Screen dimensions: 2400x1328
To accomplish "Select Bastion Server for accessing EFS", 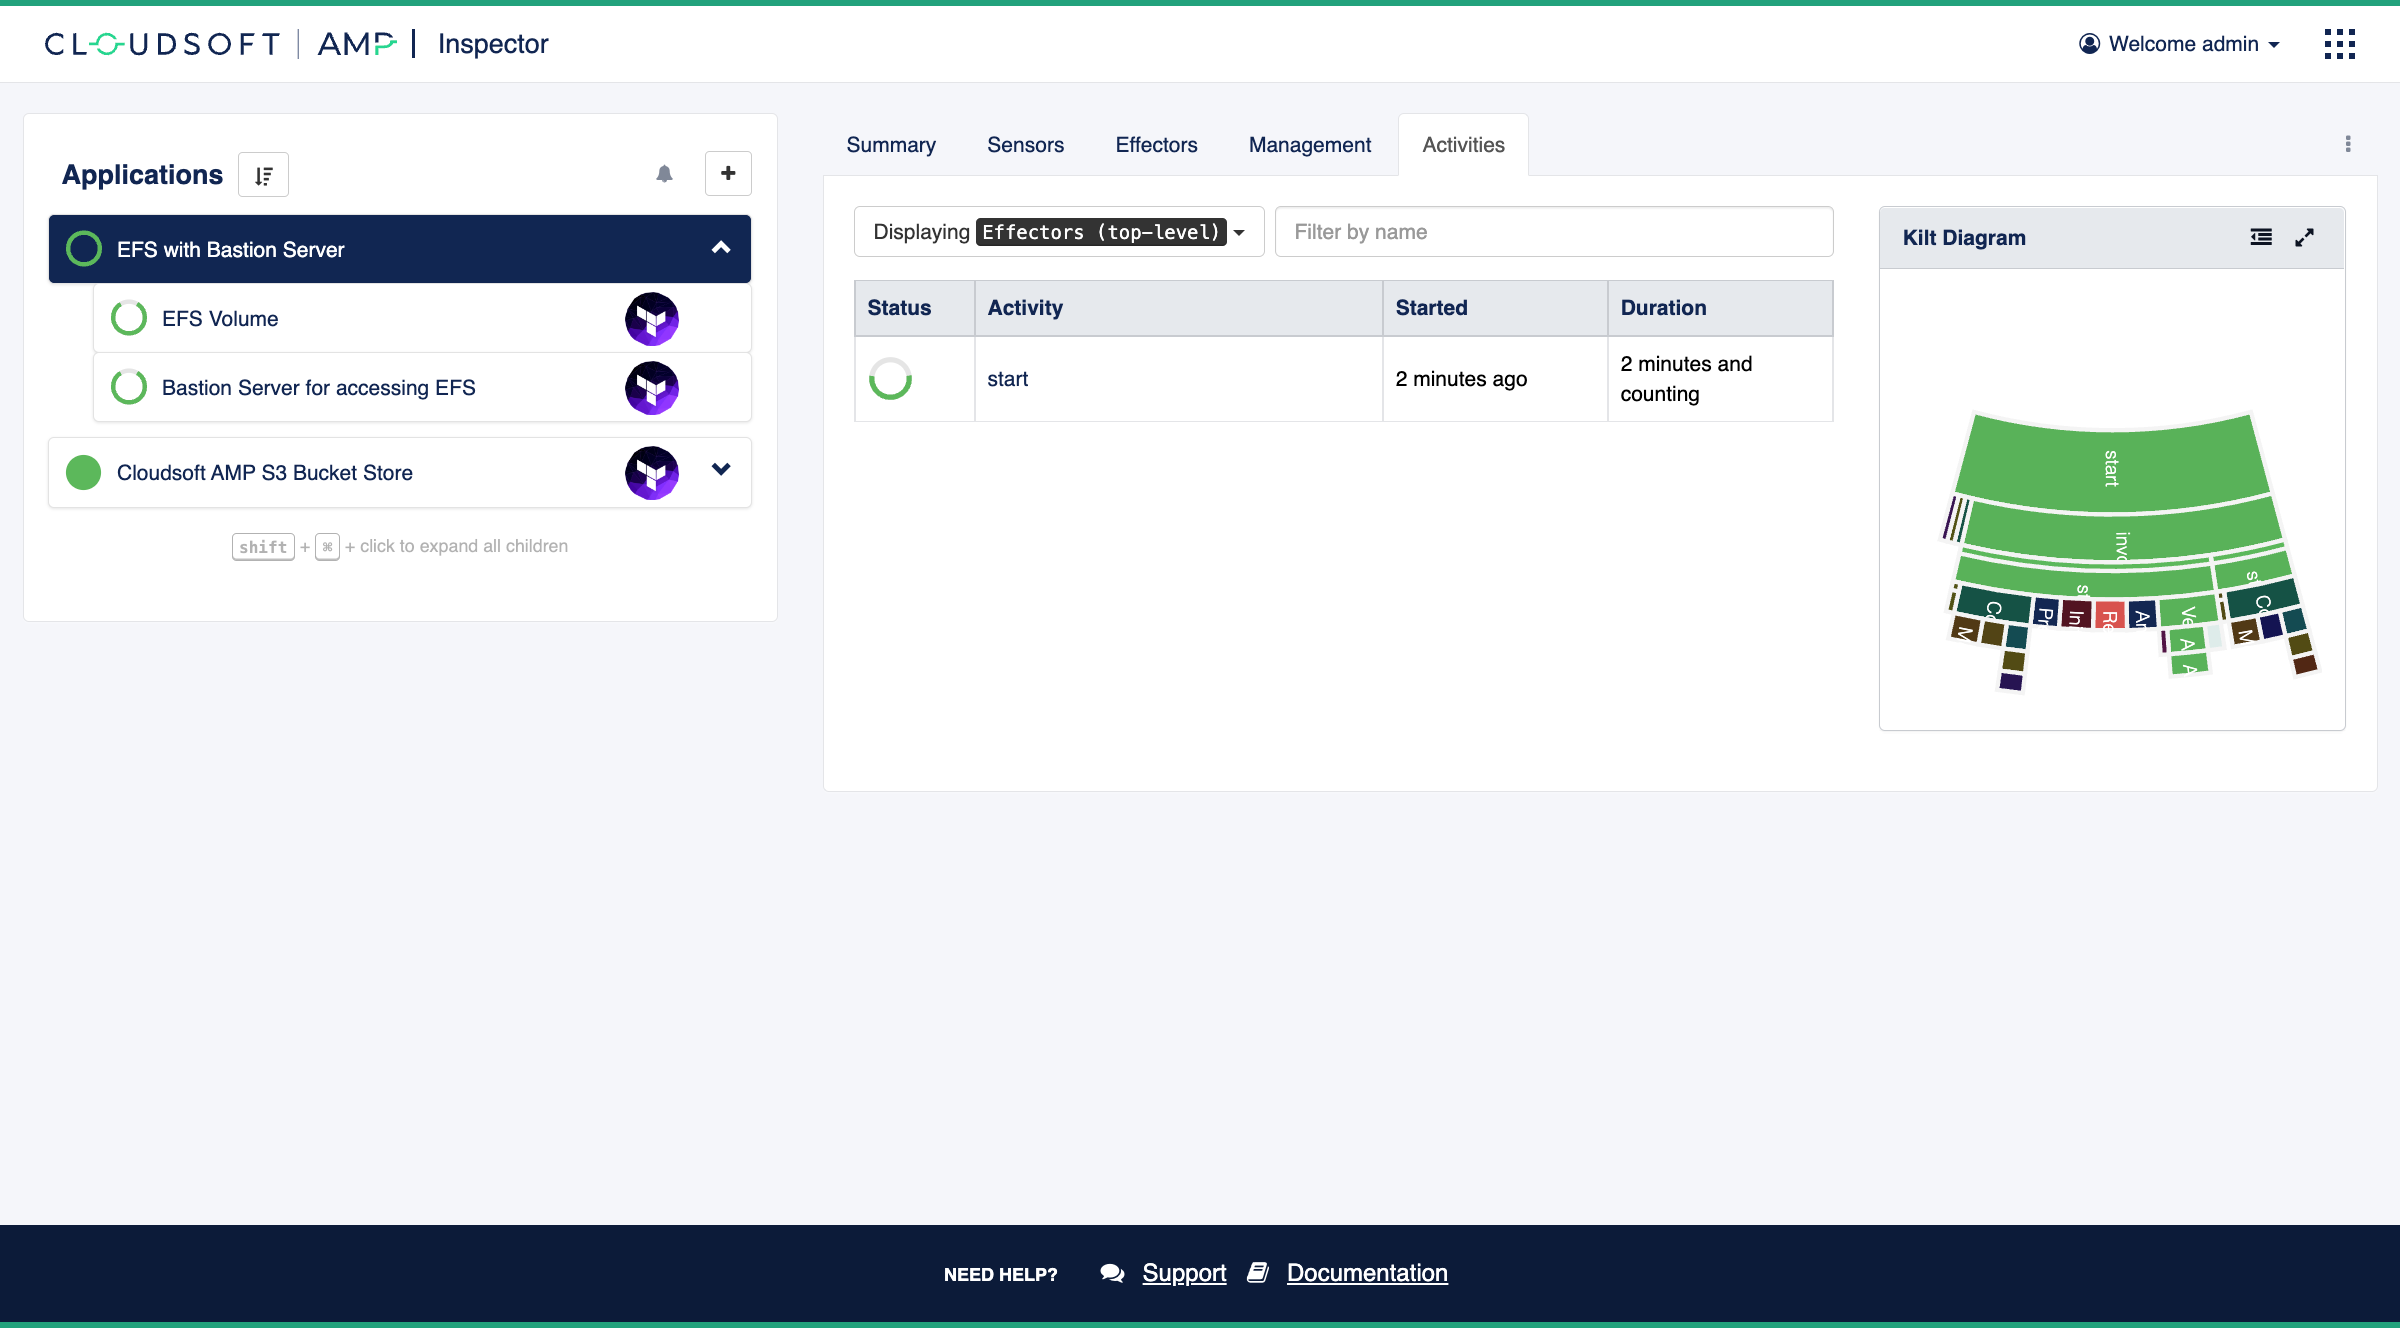I will [422, 388].
